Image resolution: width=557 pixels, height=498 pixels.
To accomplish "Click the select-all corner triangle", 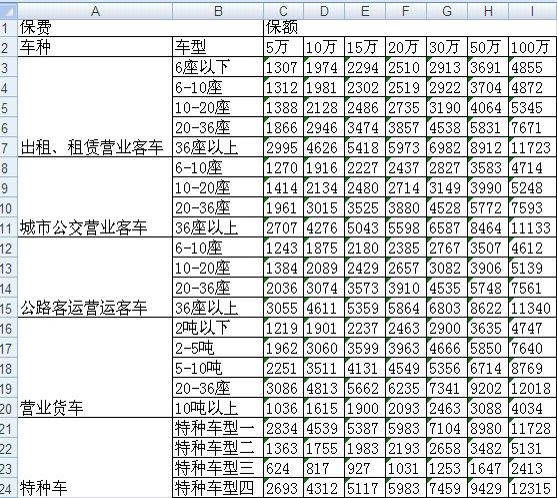I will pos(9,11).
